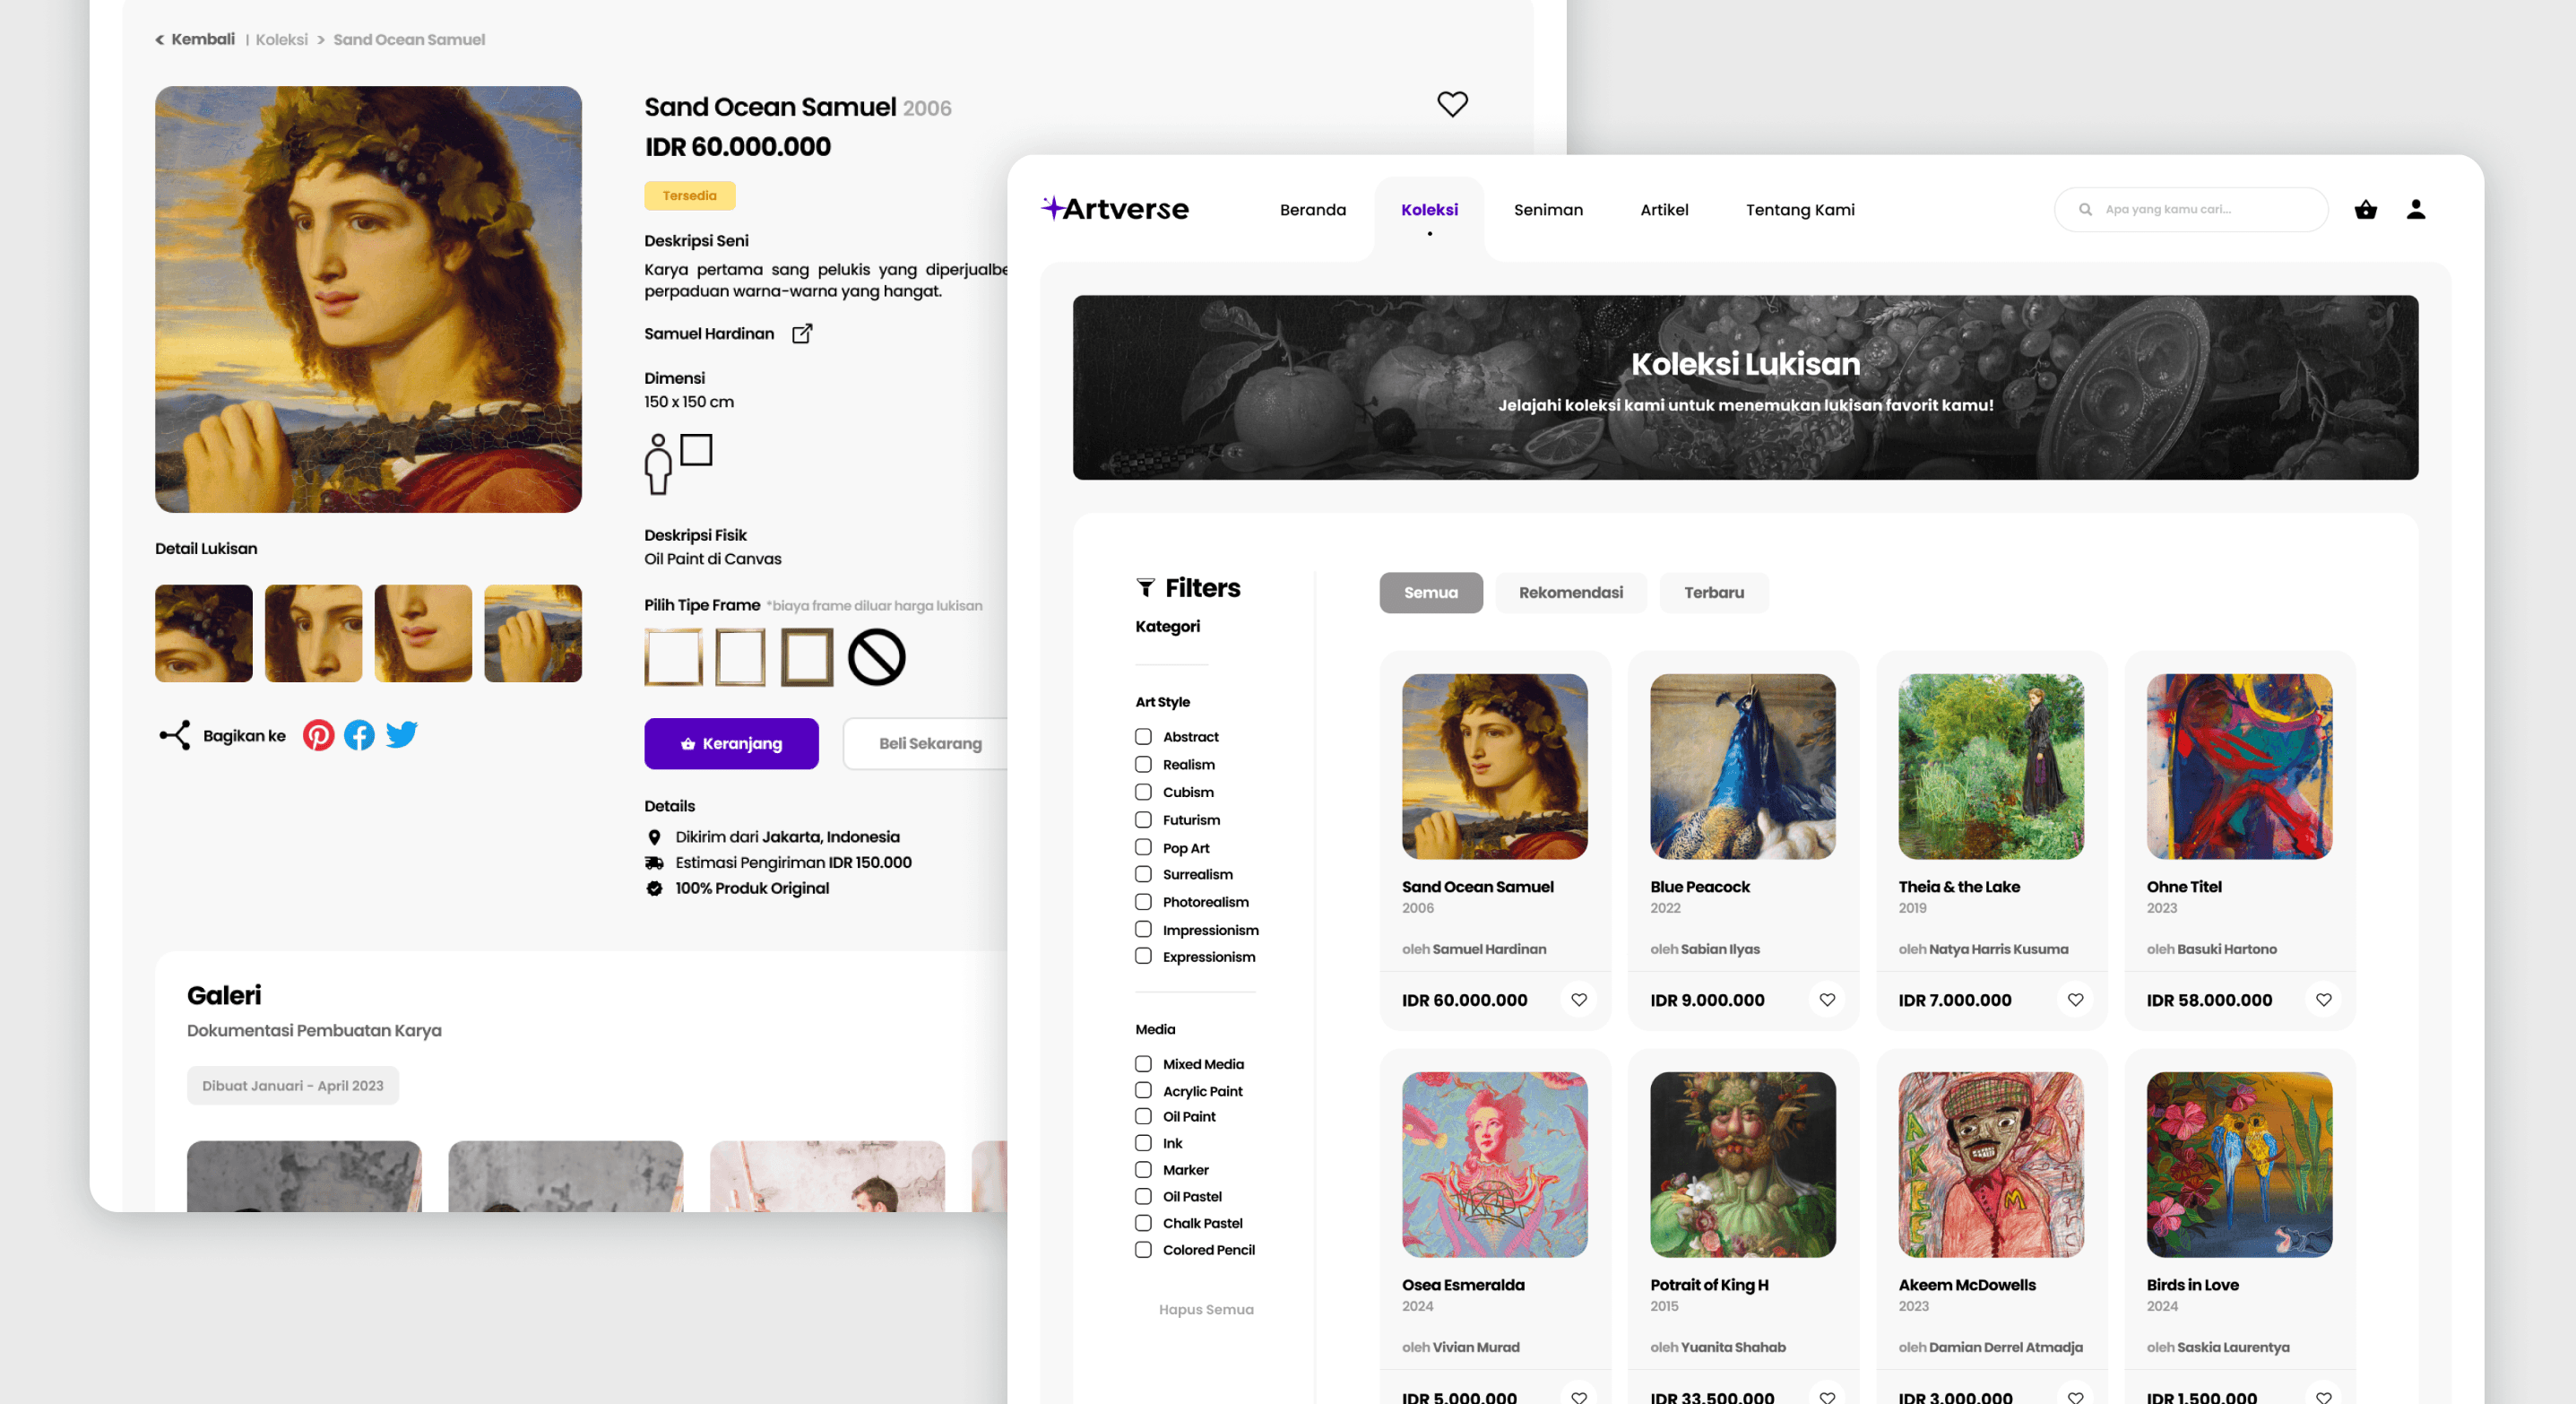The height and width of the screenshot is (1404, 2576).
Task: Share painting via Facebook icon
Action: click(359, 735)
